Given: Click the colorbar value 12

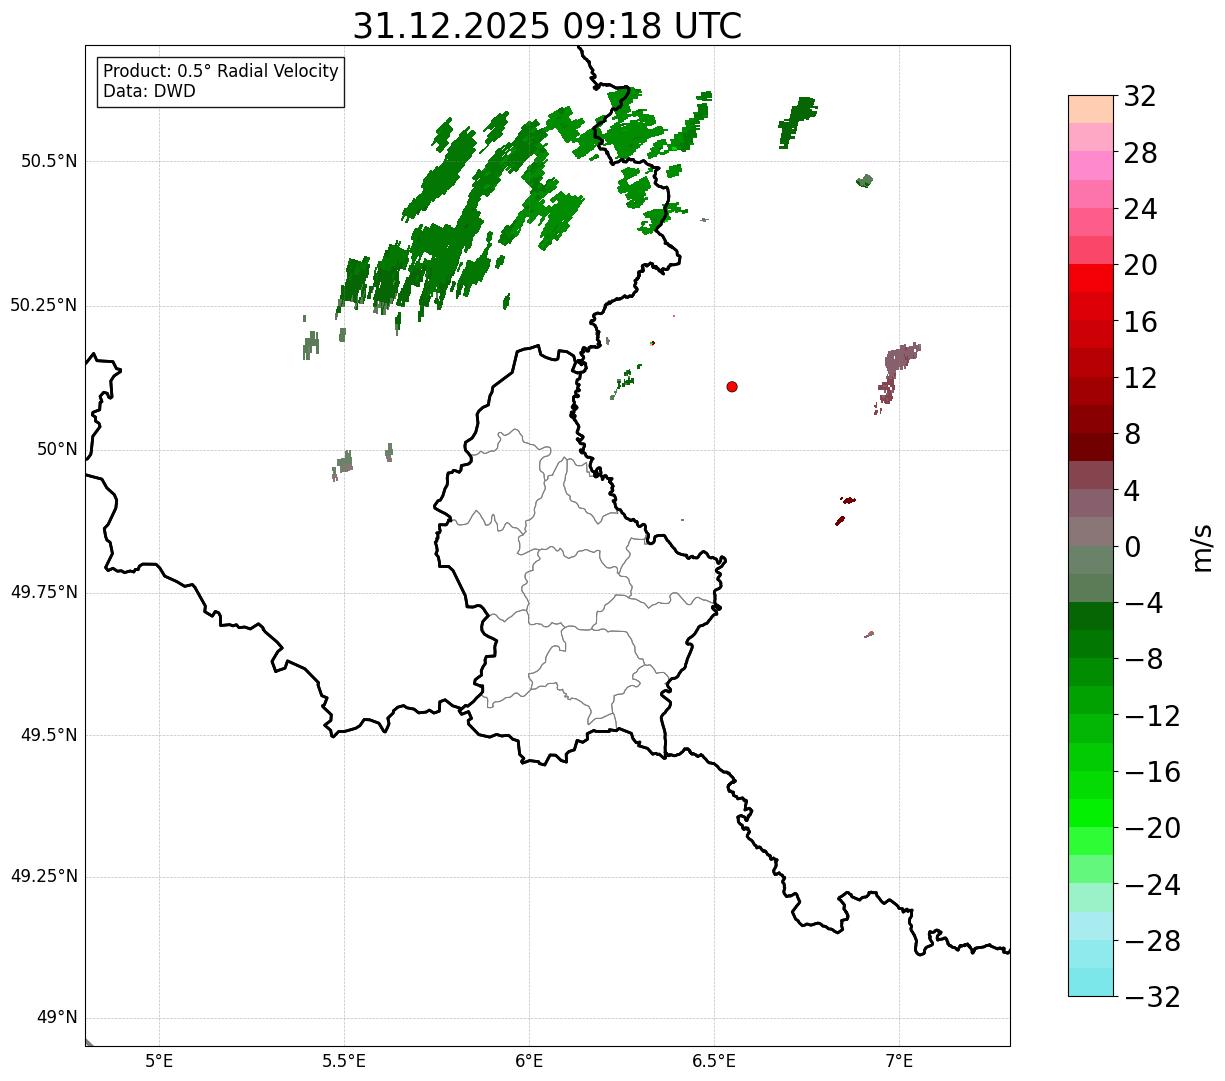Looking at the screenshot, I should [x=1141, y=378].
